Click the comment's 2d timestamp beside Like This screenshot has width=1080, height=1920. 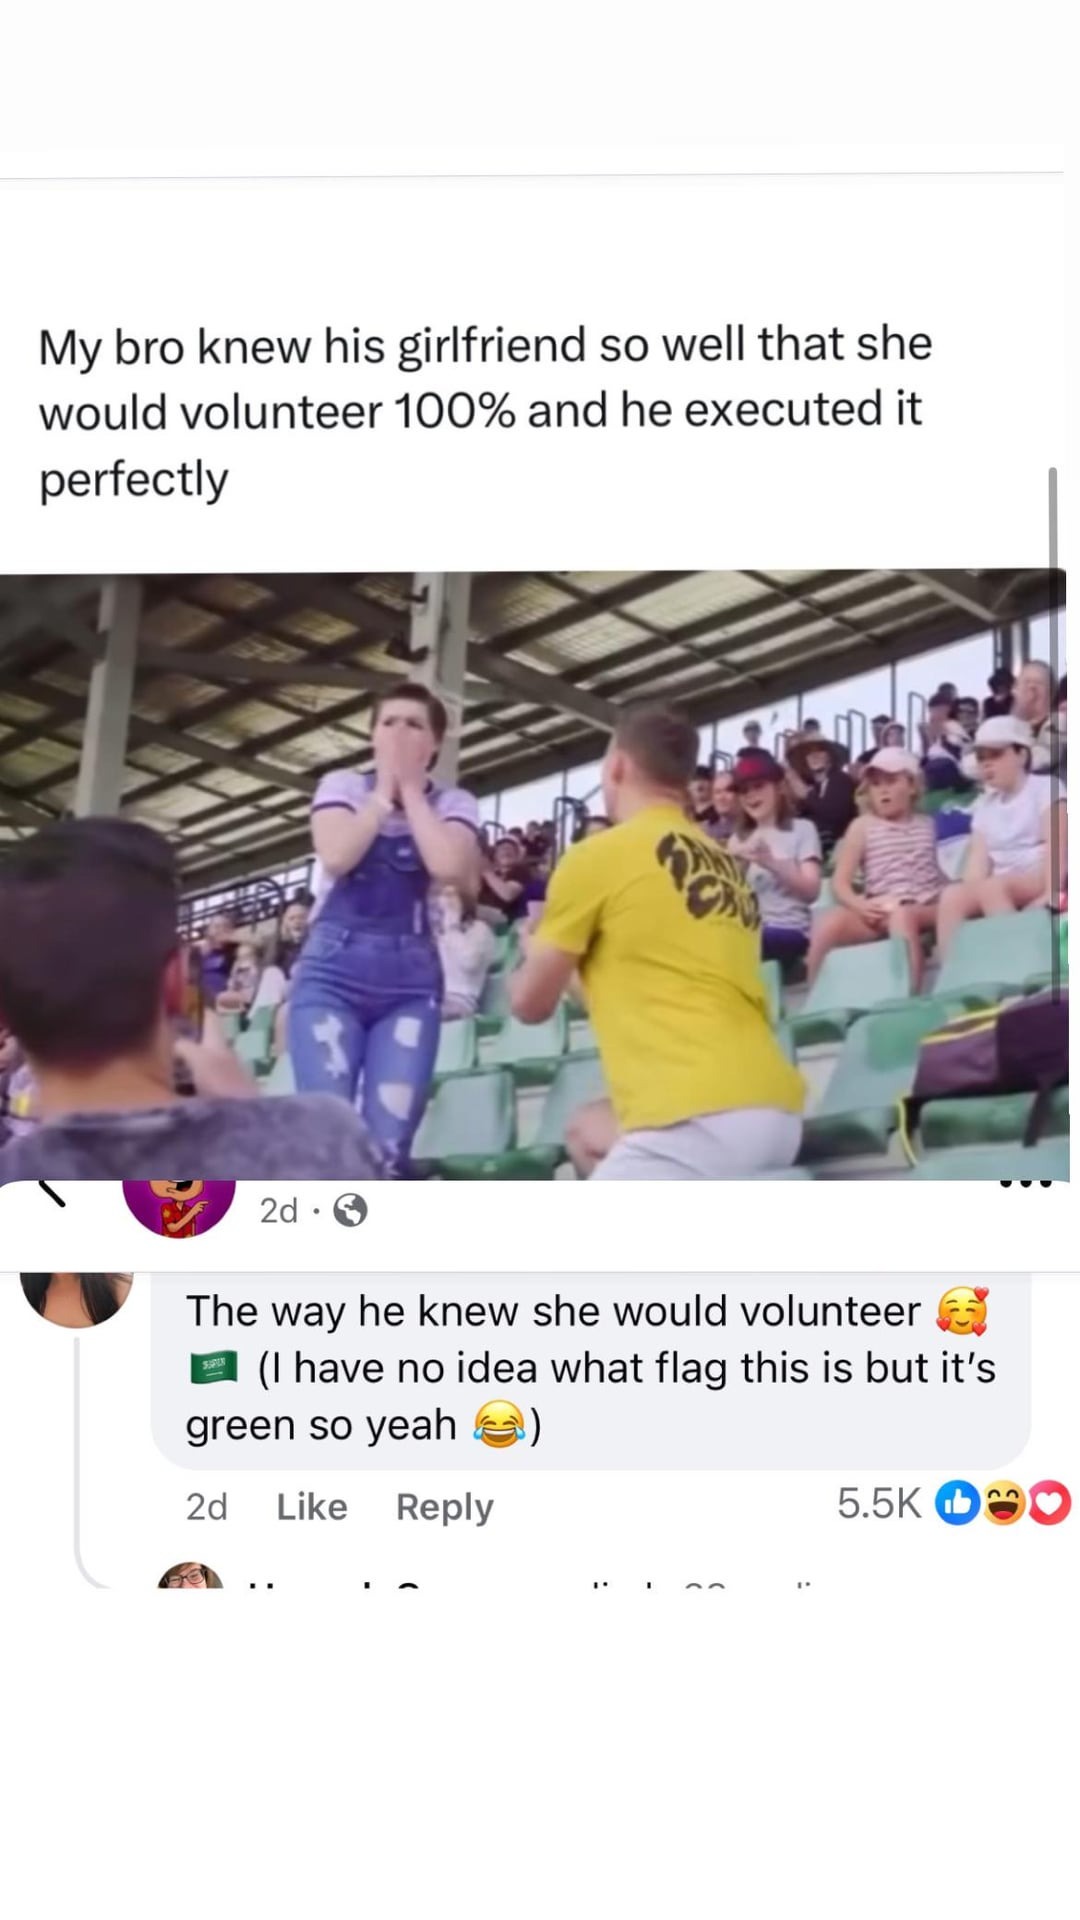coord(207,1506)
